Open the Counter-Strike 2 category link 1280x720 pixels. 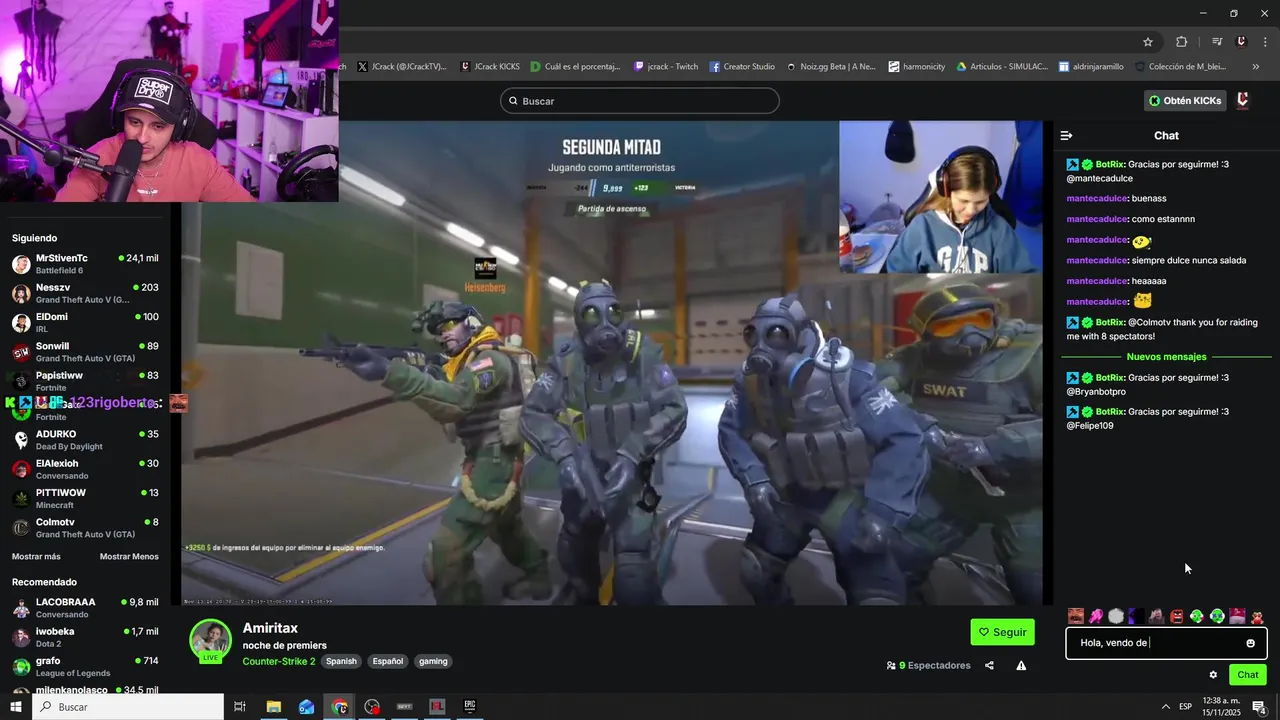pyautogui.click(x=279, y=661)
